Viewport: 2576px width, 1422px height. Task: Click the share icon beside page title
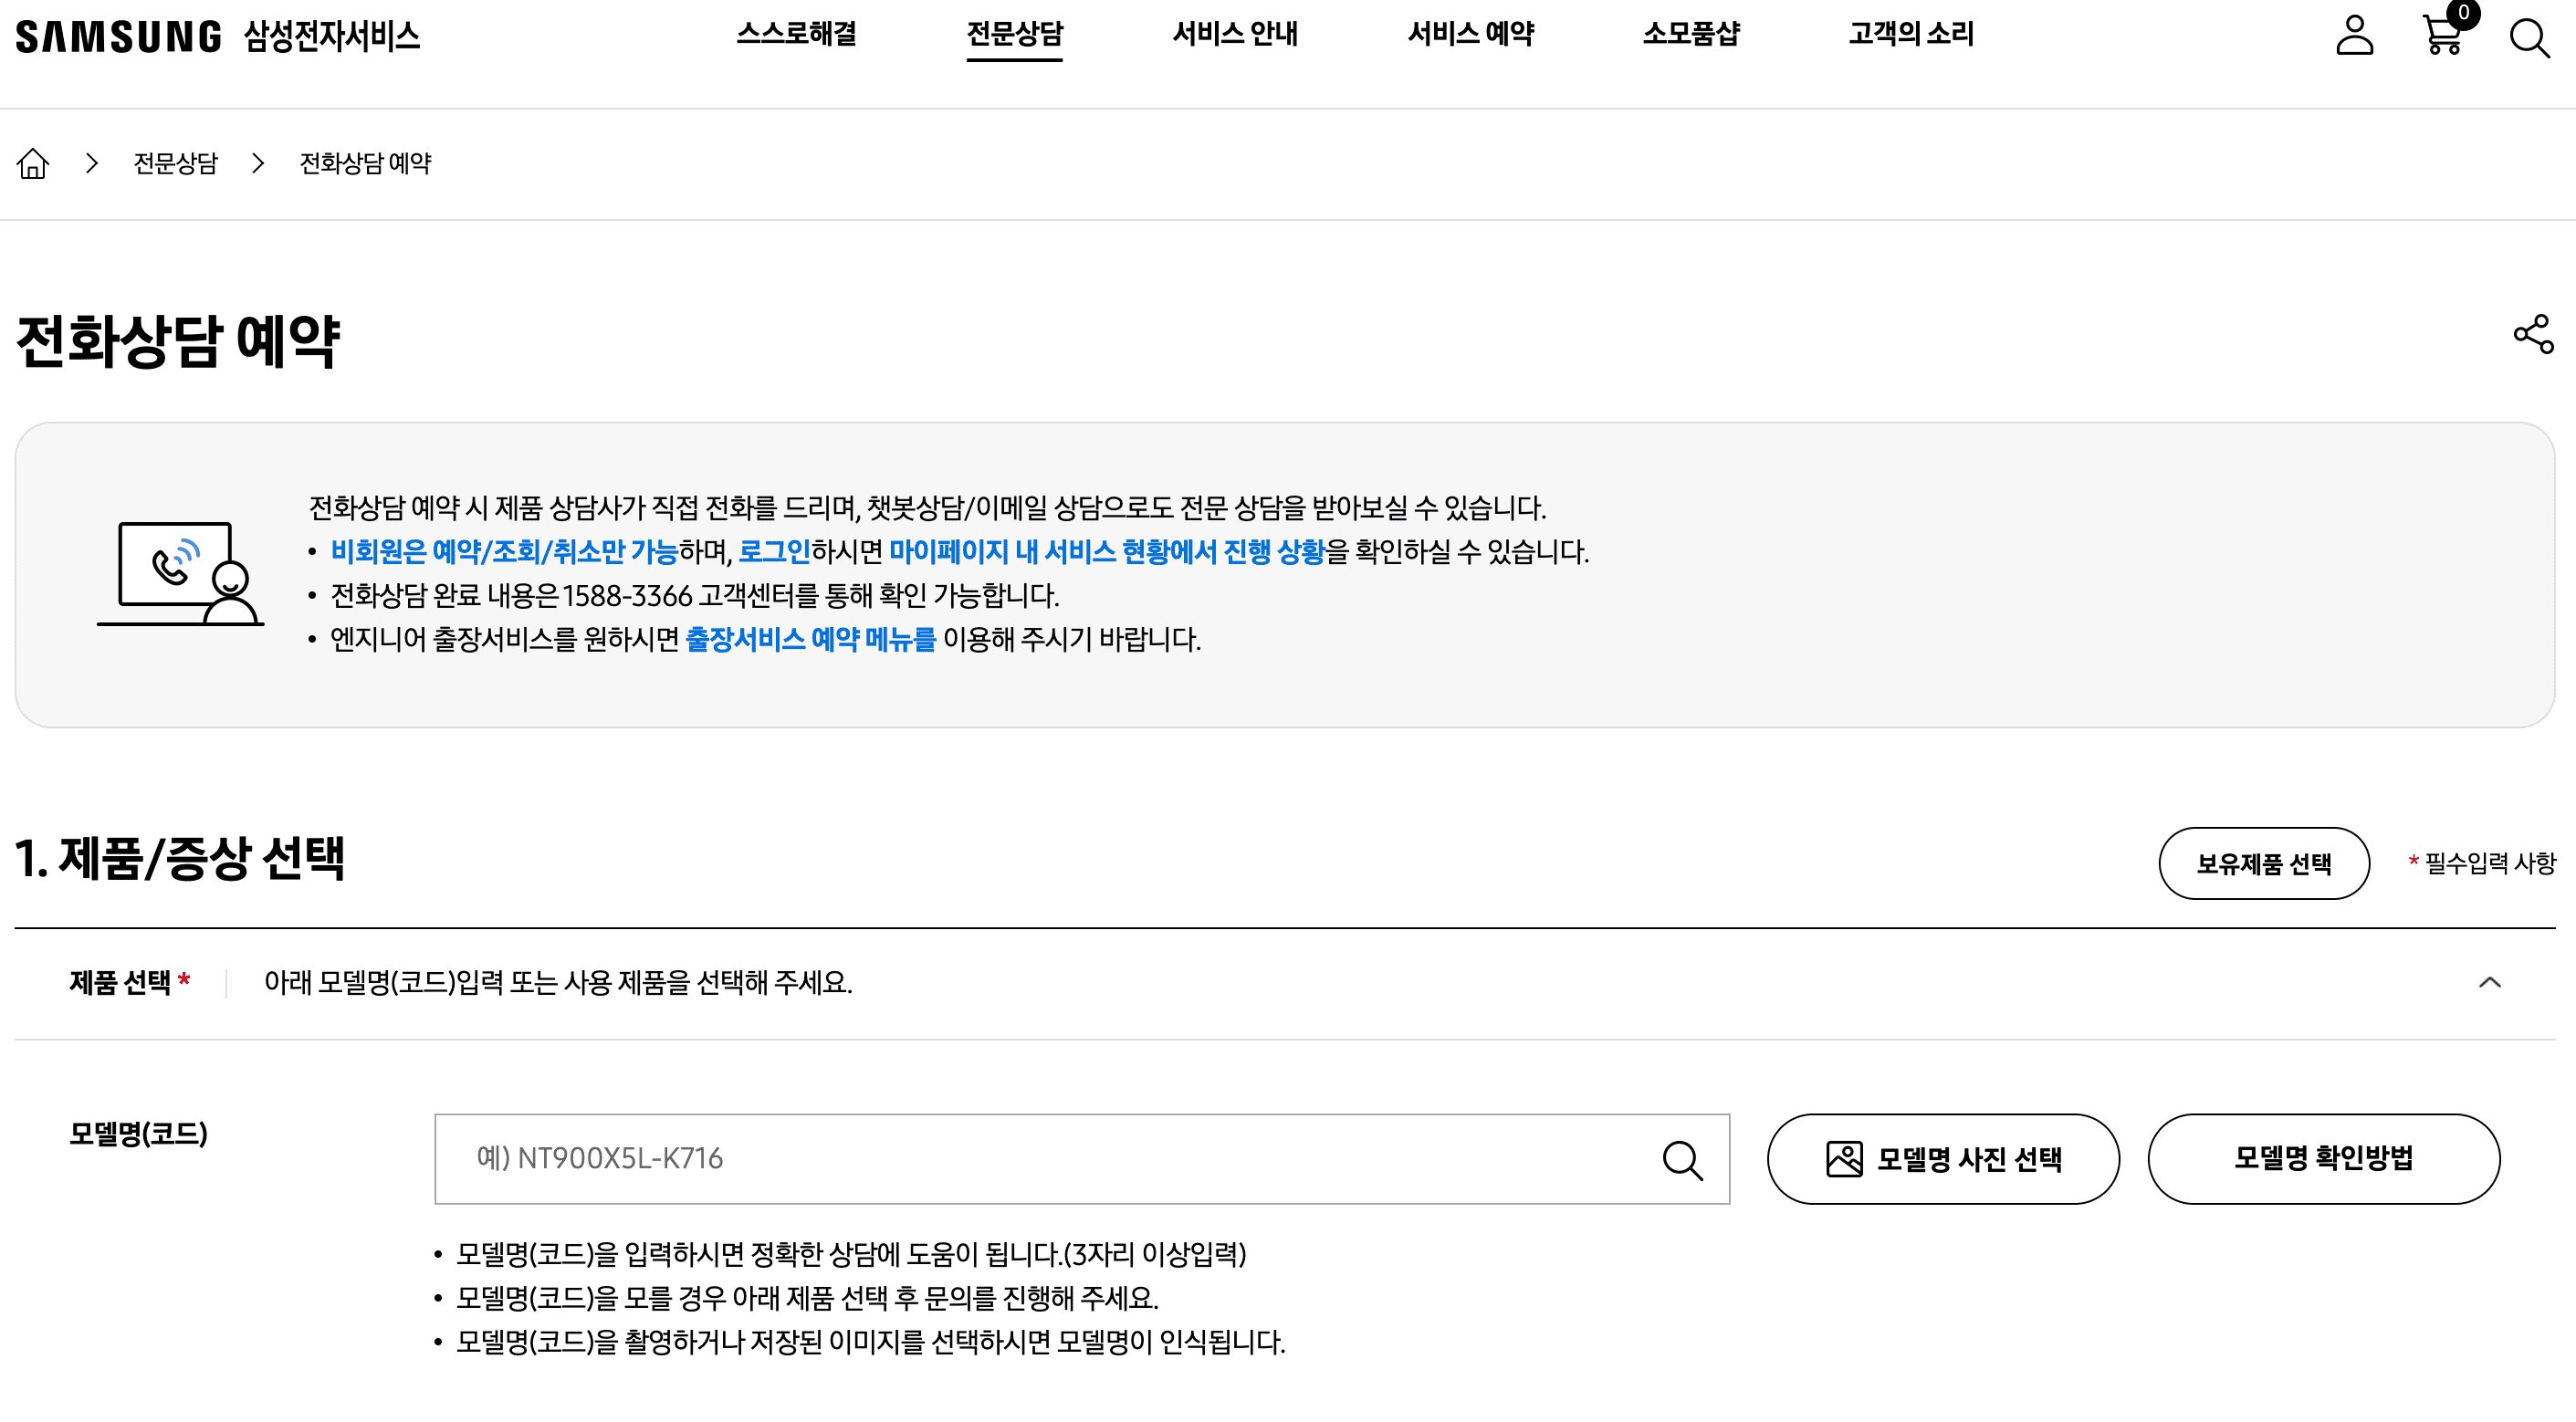2533,334
